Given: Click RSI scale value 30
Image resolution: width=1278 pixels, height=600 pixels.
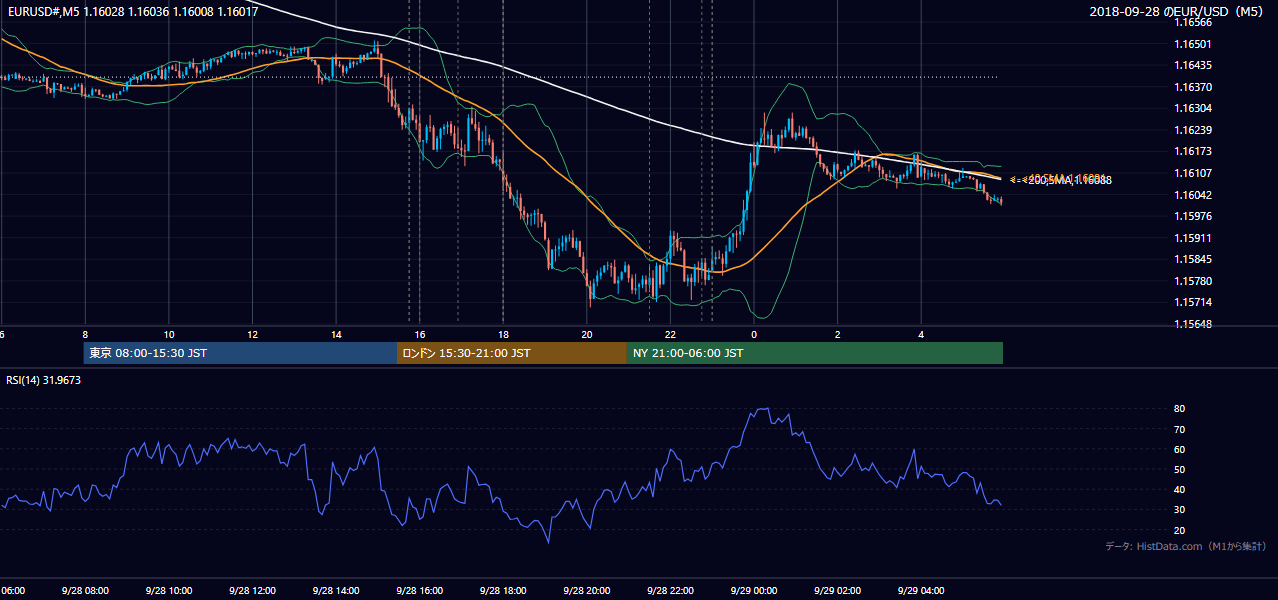Looking at the screenshot, I should pyautogui.click(x=1180, y=510).
